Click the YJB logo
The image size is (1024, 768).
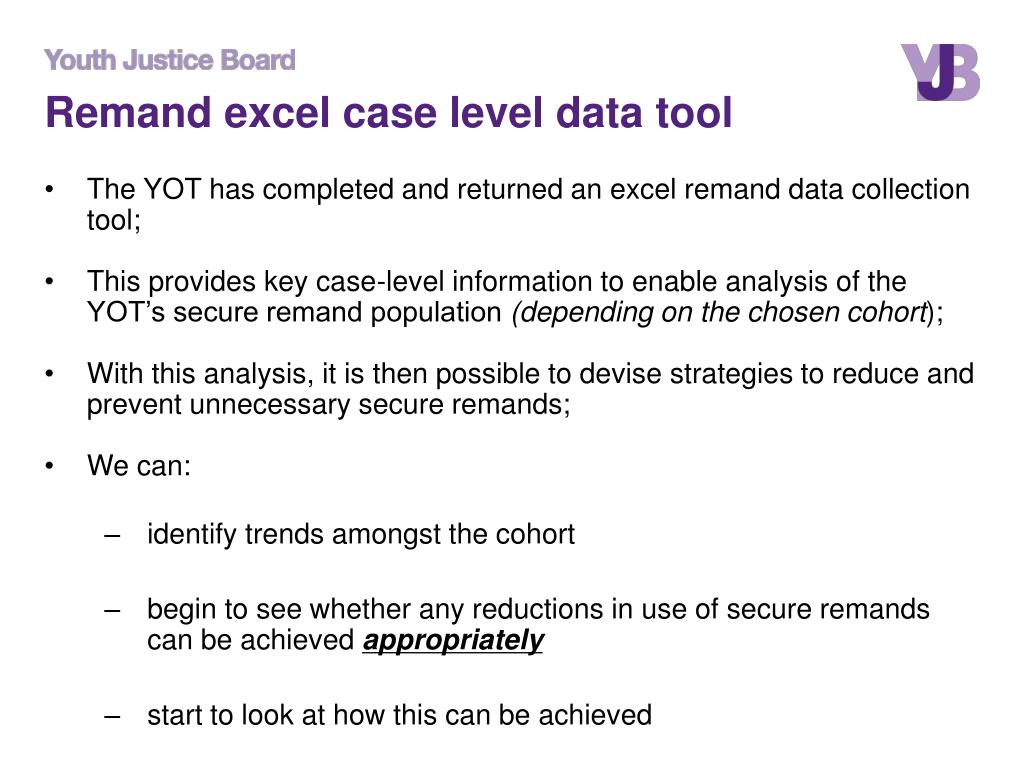[x=939, y=72]
